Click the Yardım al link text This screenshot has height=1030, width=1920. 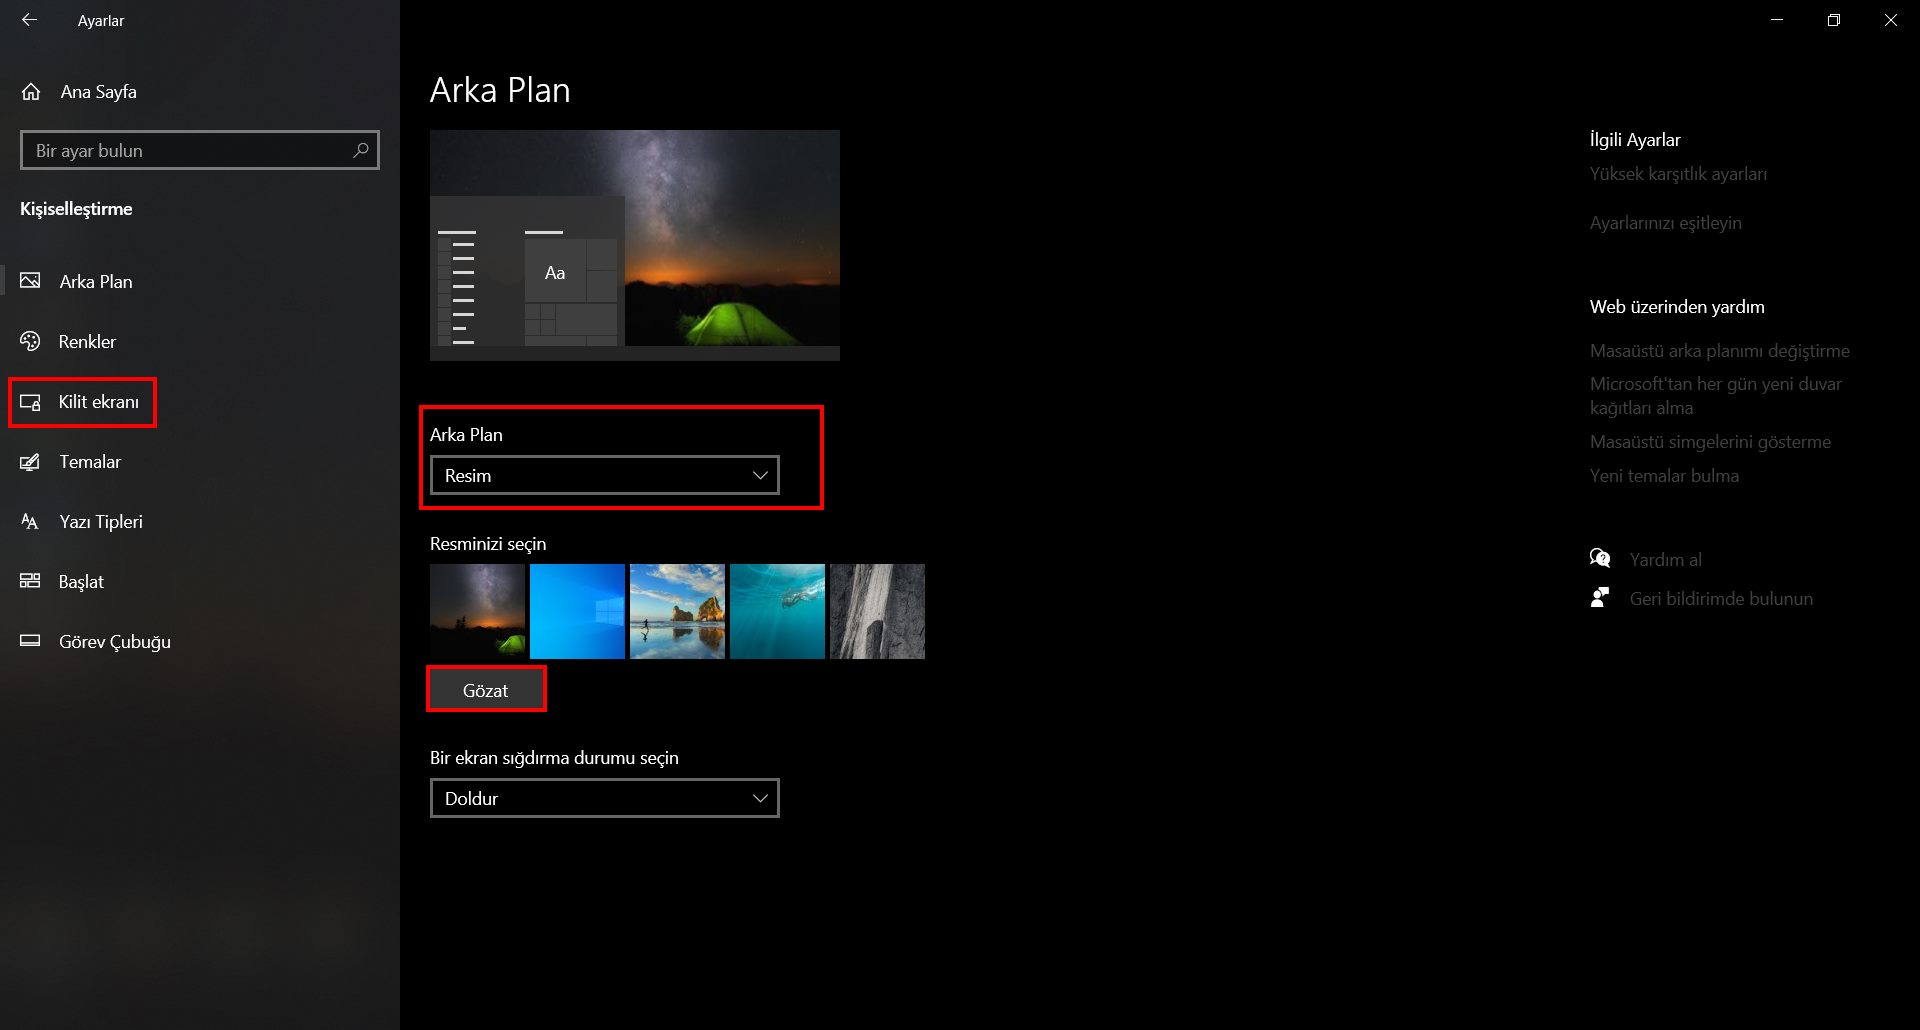pyautogui.click(x=1666, y=560)
